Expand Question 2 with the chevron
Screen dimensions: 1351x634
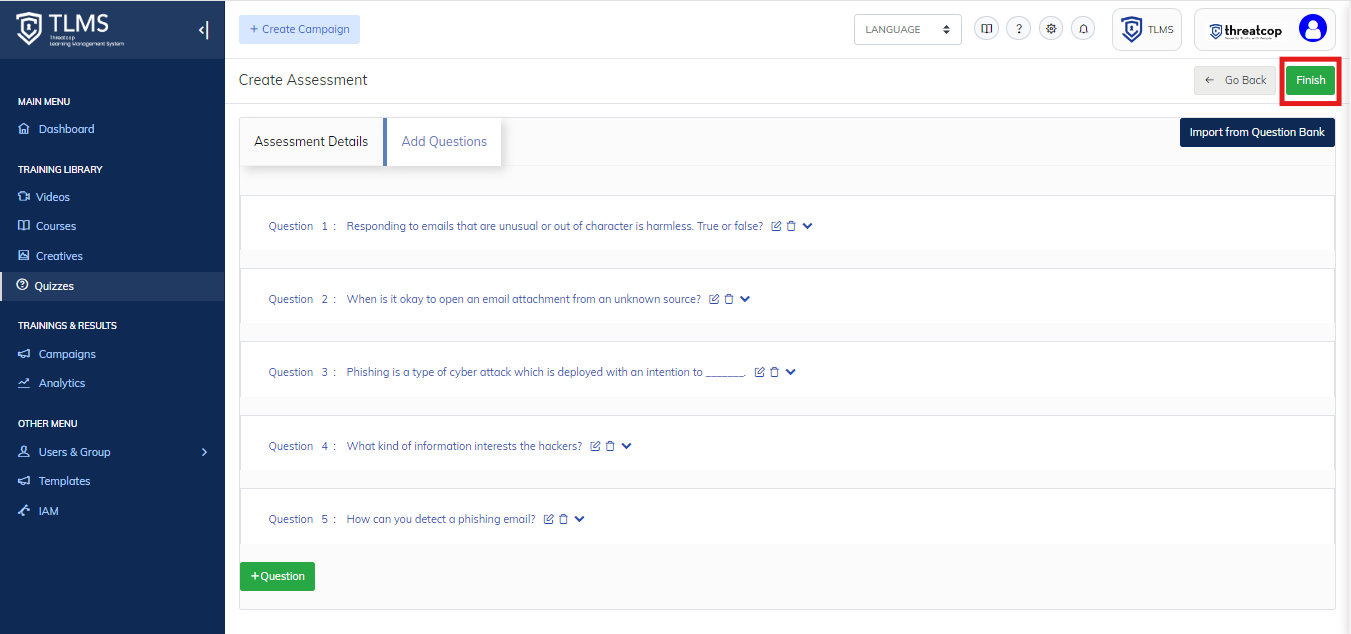coord(745,299)
